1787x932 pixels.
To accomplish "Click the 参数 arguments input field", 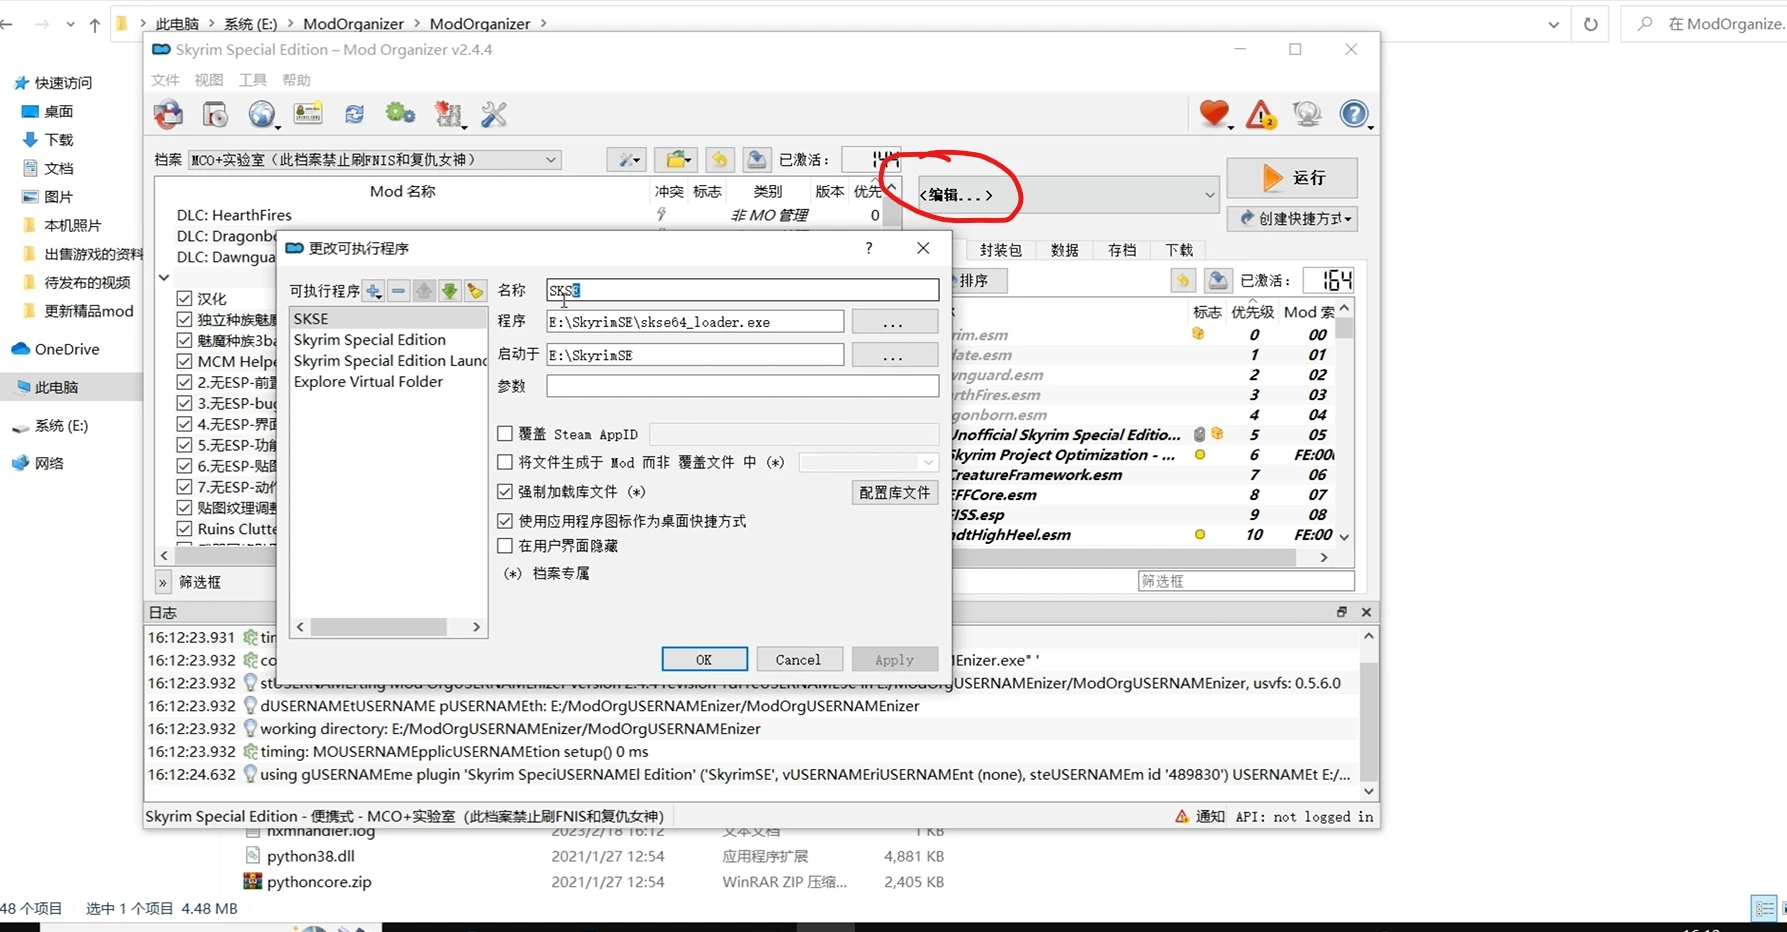I will click(x=742, y=386).
